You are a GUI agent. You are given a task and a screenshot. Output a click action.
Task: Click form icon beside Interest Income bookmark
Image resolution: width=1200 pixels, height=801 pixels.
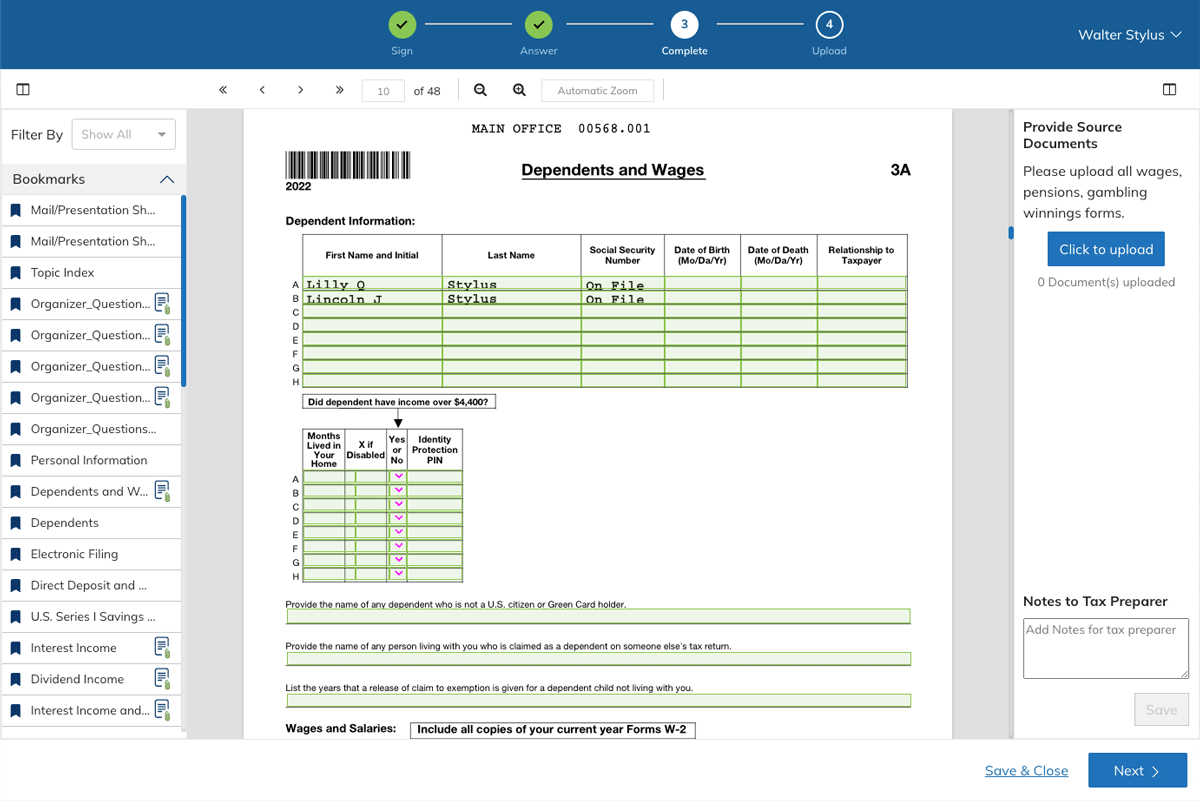pos(161,647)
